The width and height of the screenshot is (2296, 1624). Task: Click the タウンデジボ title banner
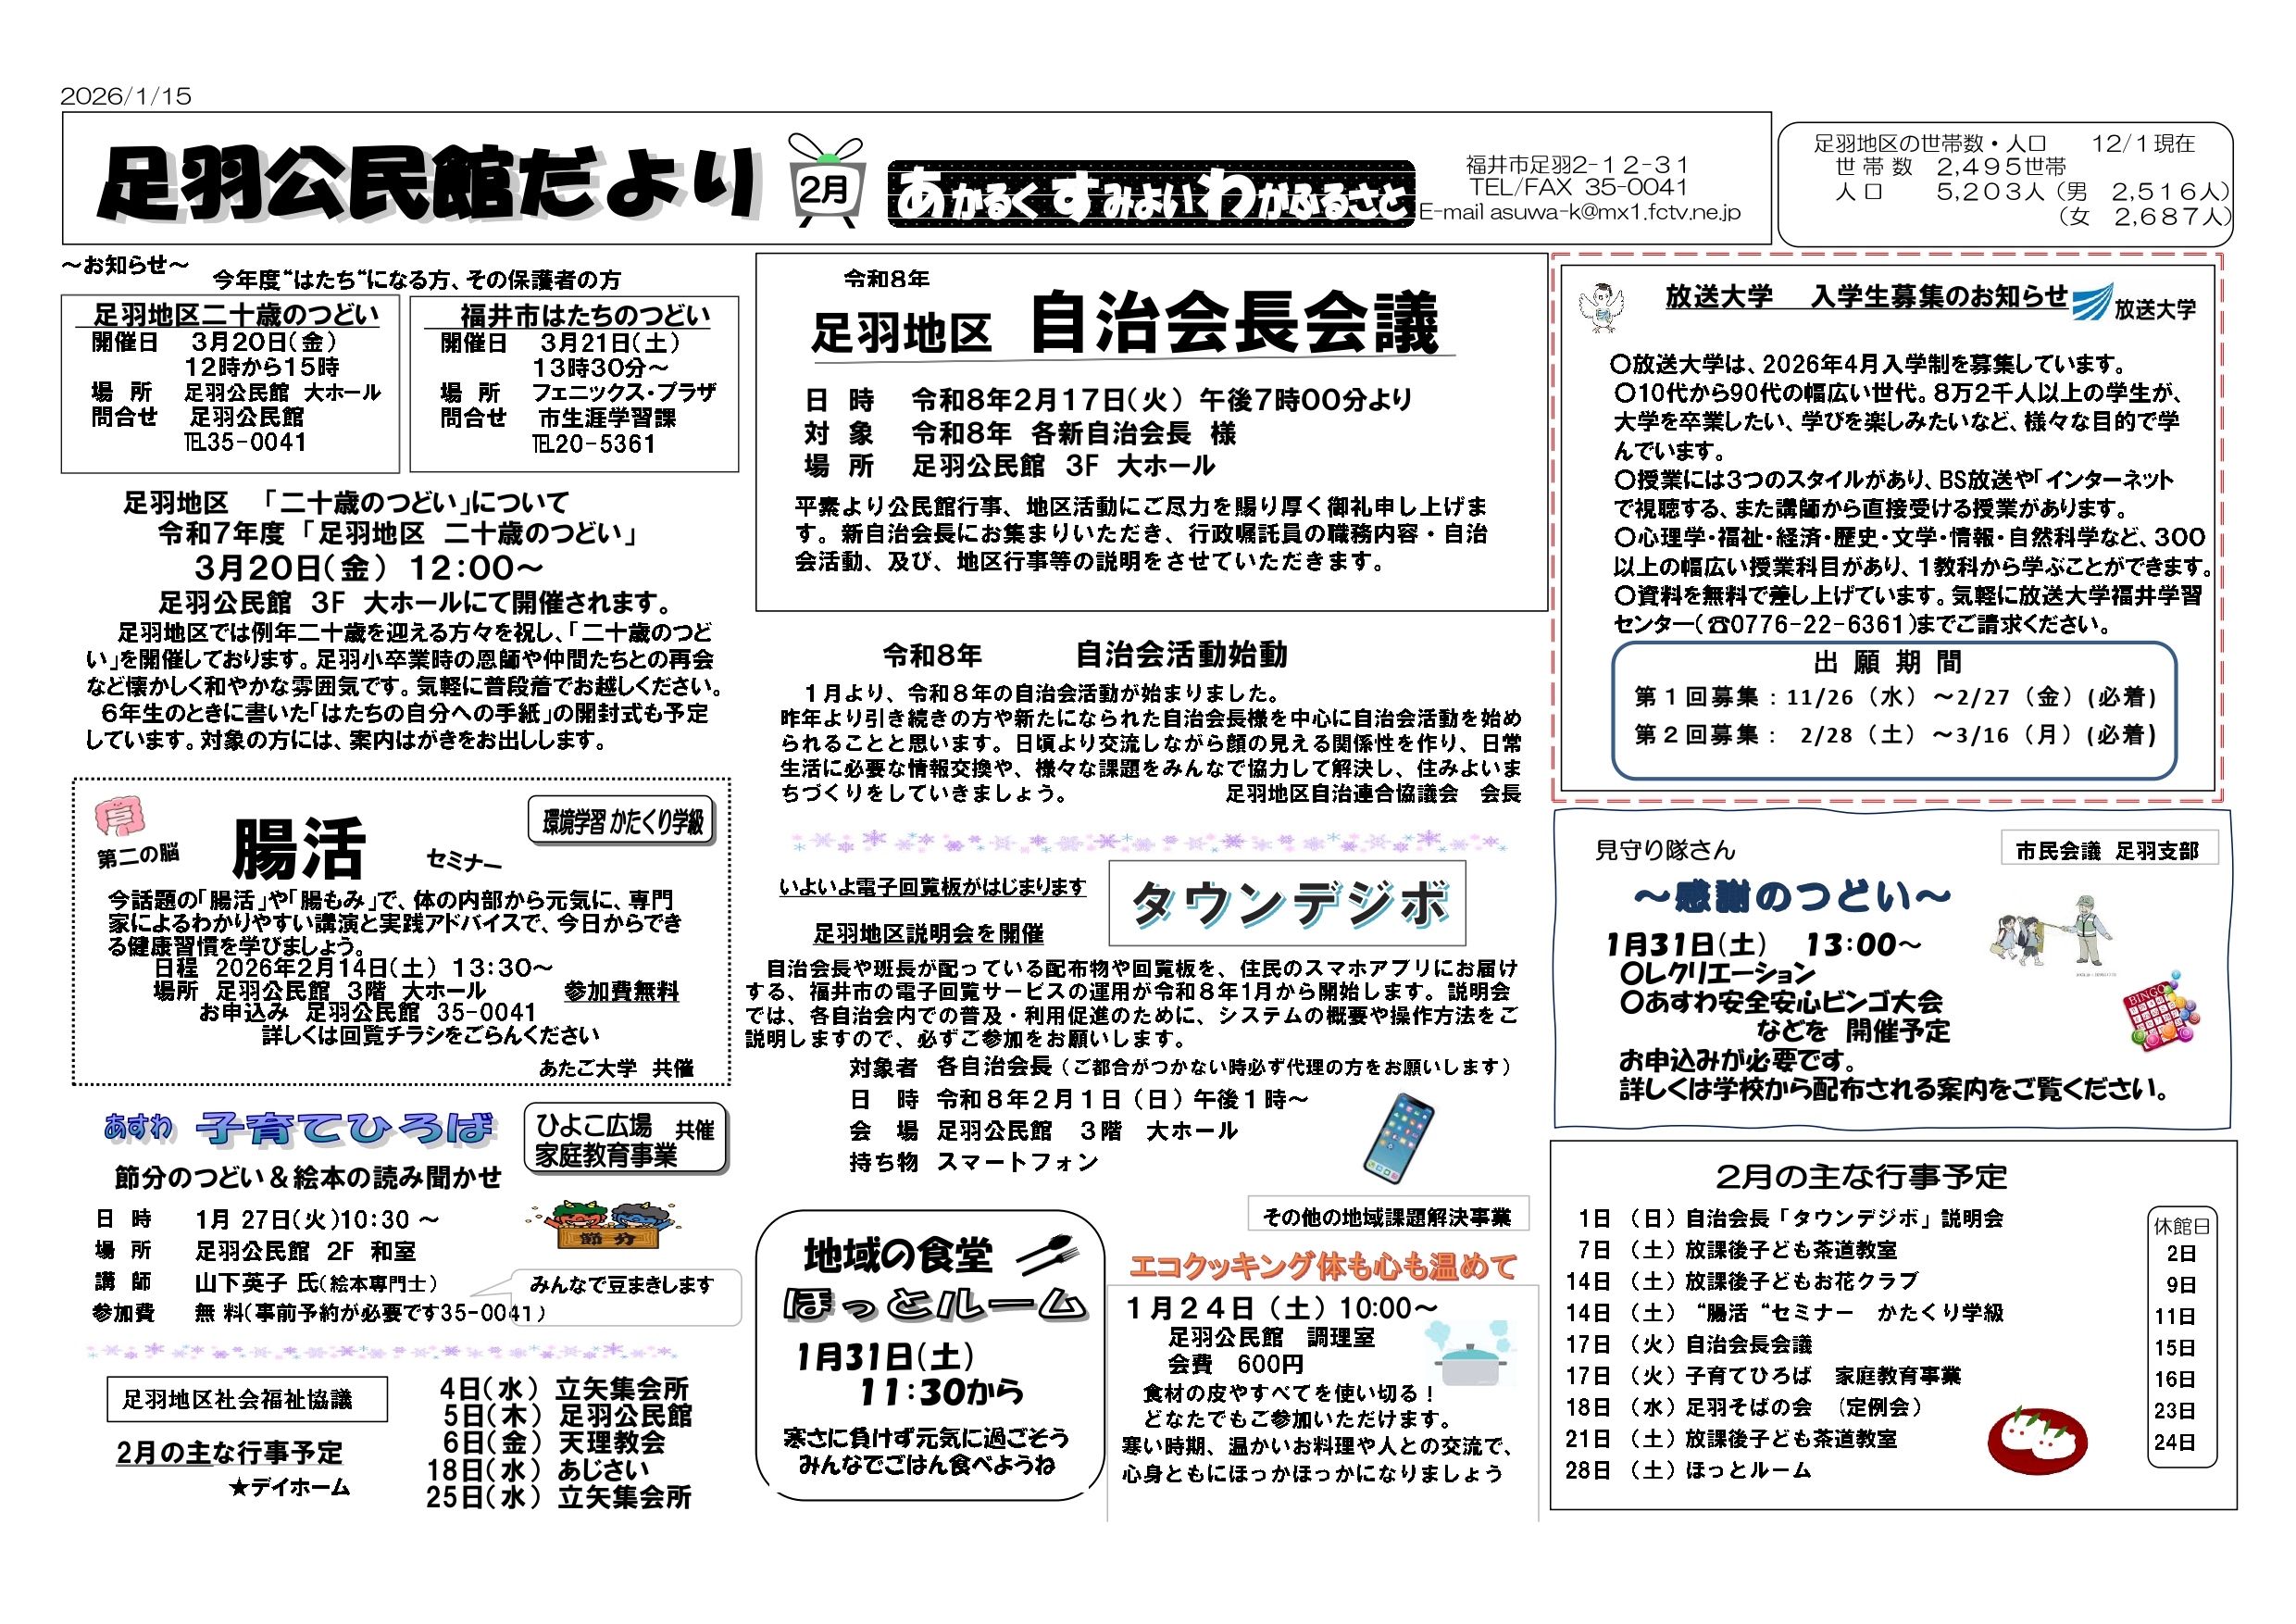(1287, 903)
